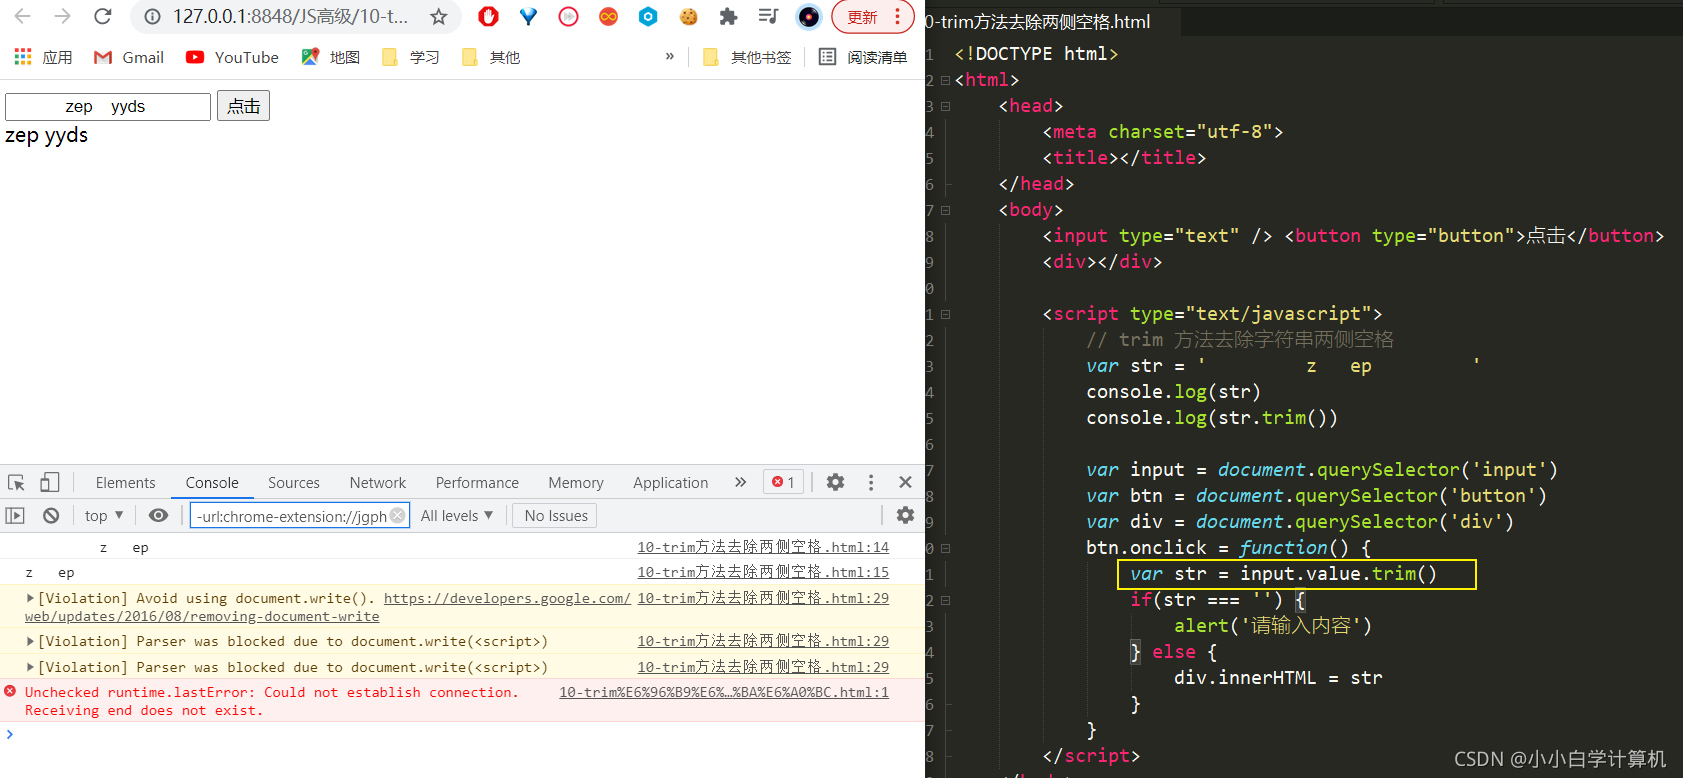Bookmark this page with the star icon
This screenshot has height=778, width=1683.
[438, 17]
